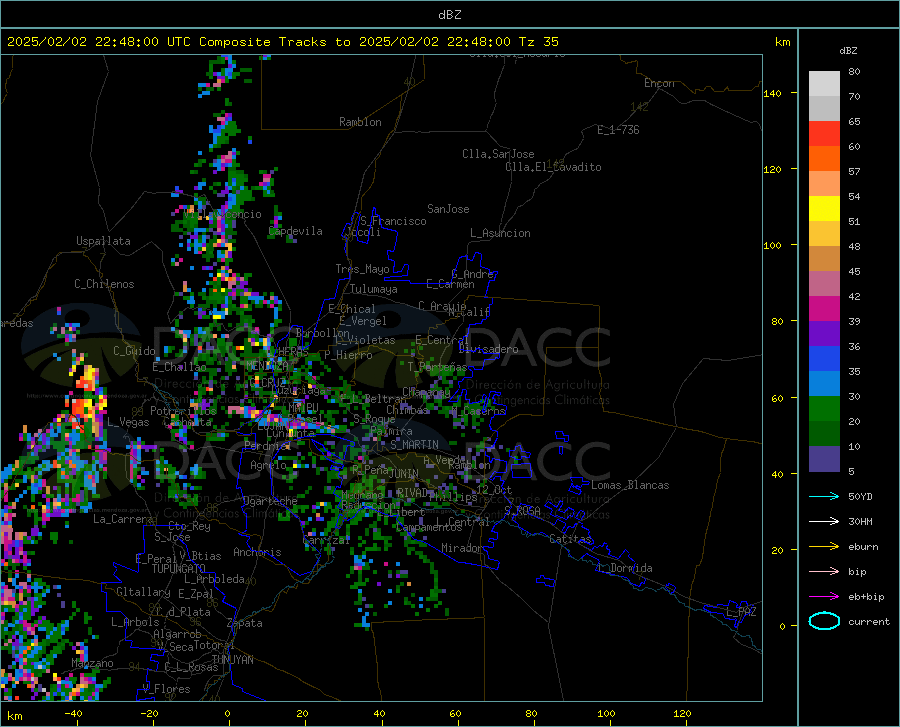Click the 50YD cyan arrow legend icon
The width and height of the screenshot is (900, 727).
pos(824,496)
